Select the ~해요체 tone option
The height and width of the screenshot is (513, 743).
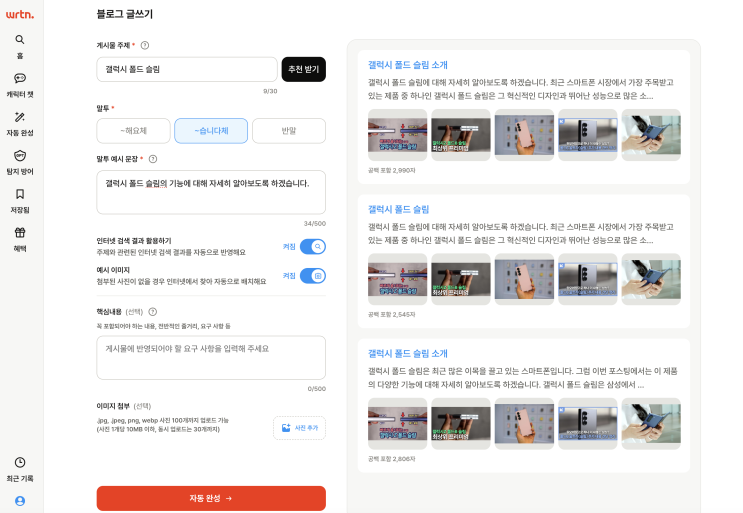click(x=133, y=131)
